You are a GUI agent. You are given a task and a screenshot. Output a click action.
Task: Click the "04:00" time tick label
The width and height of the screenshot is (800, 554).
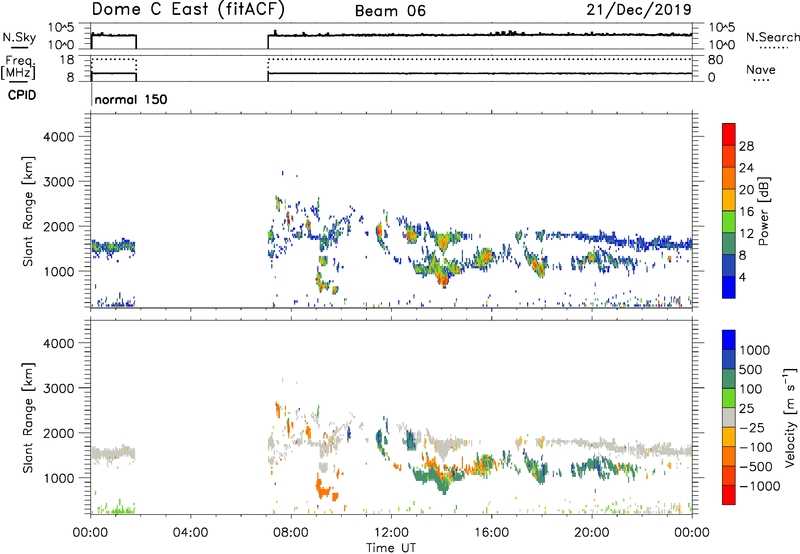click(190, 533)
